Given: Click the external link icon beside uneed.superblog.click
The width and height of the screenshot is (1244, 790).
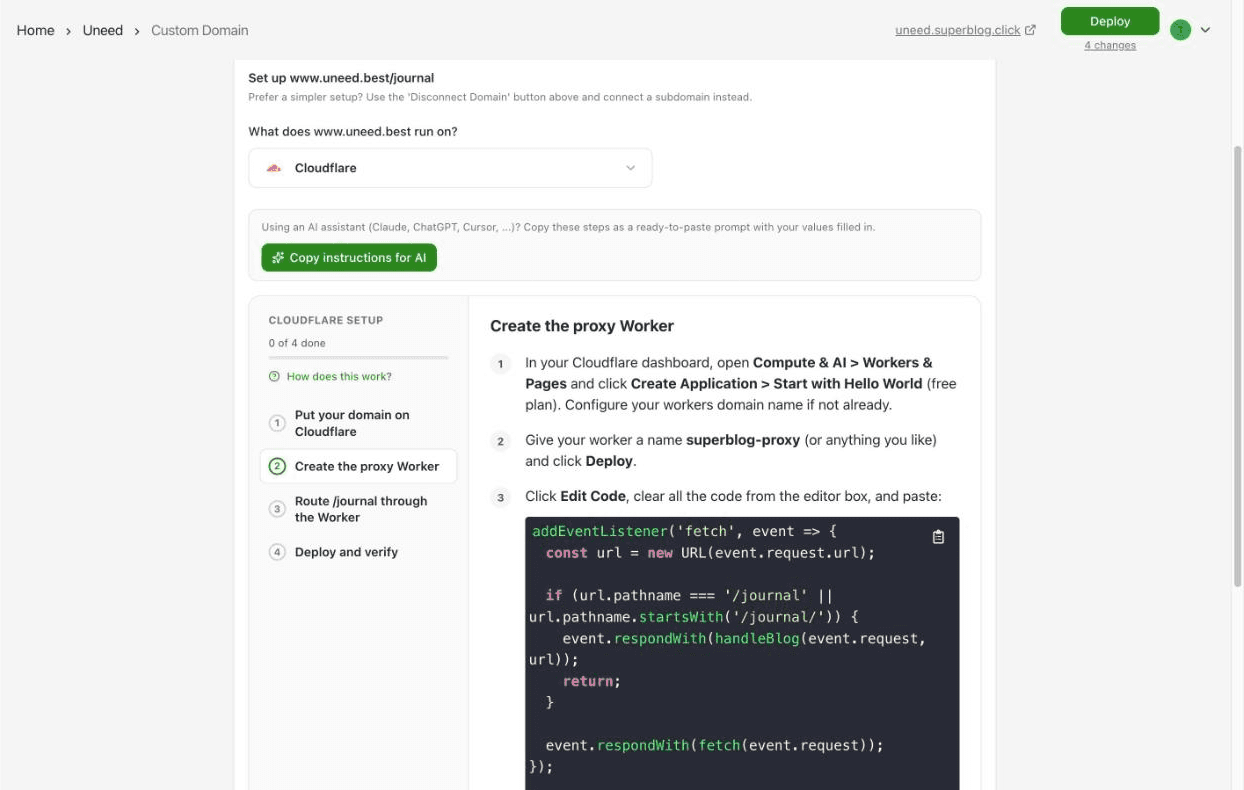Looking at the screenshot, I should click(x=1031, y=30).
